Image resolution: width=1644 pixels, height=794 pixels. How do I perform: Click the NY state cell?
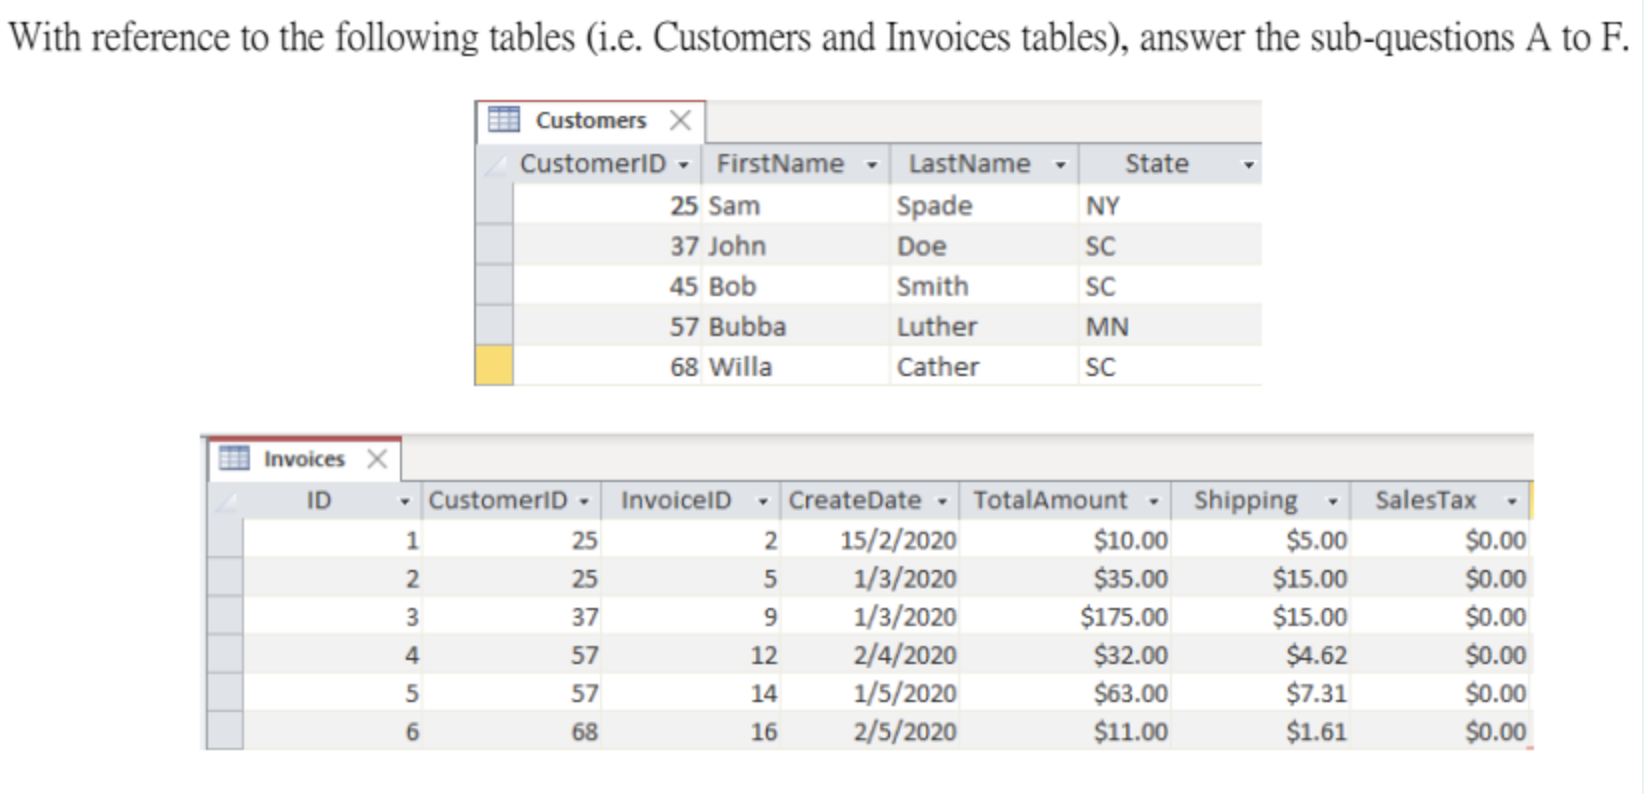pyautogui.click(x=1171, y=205)
